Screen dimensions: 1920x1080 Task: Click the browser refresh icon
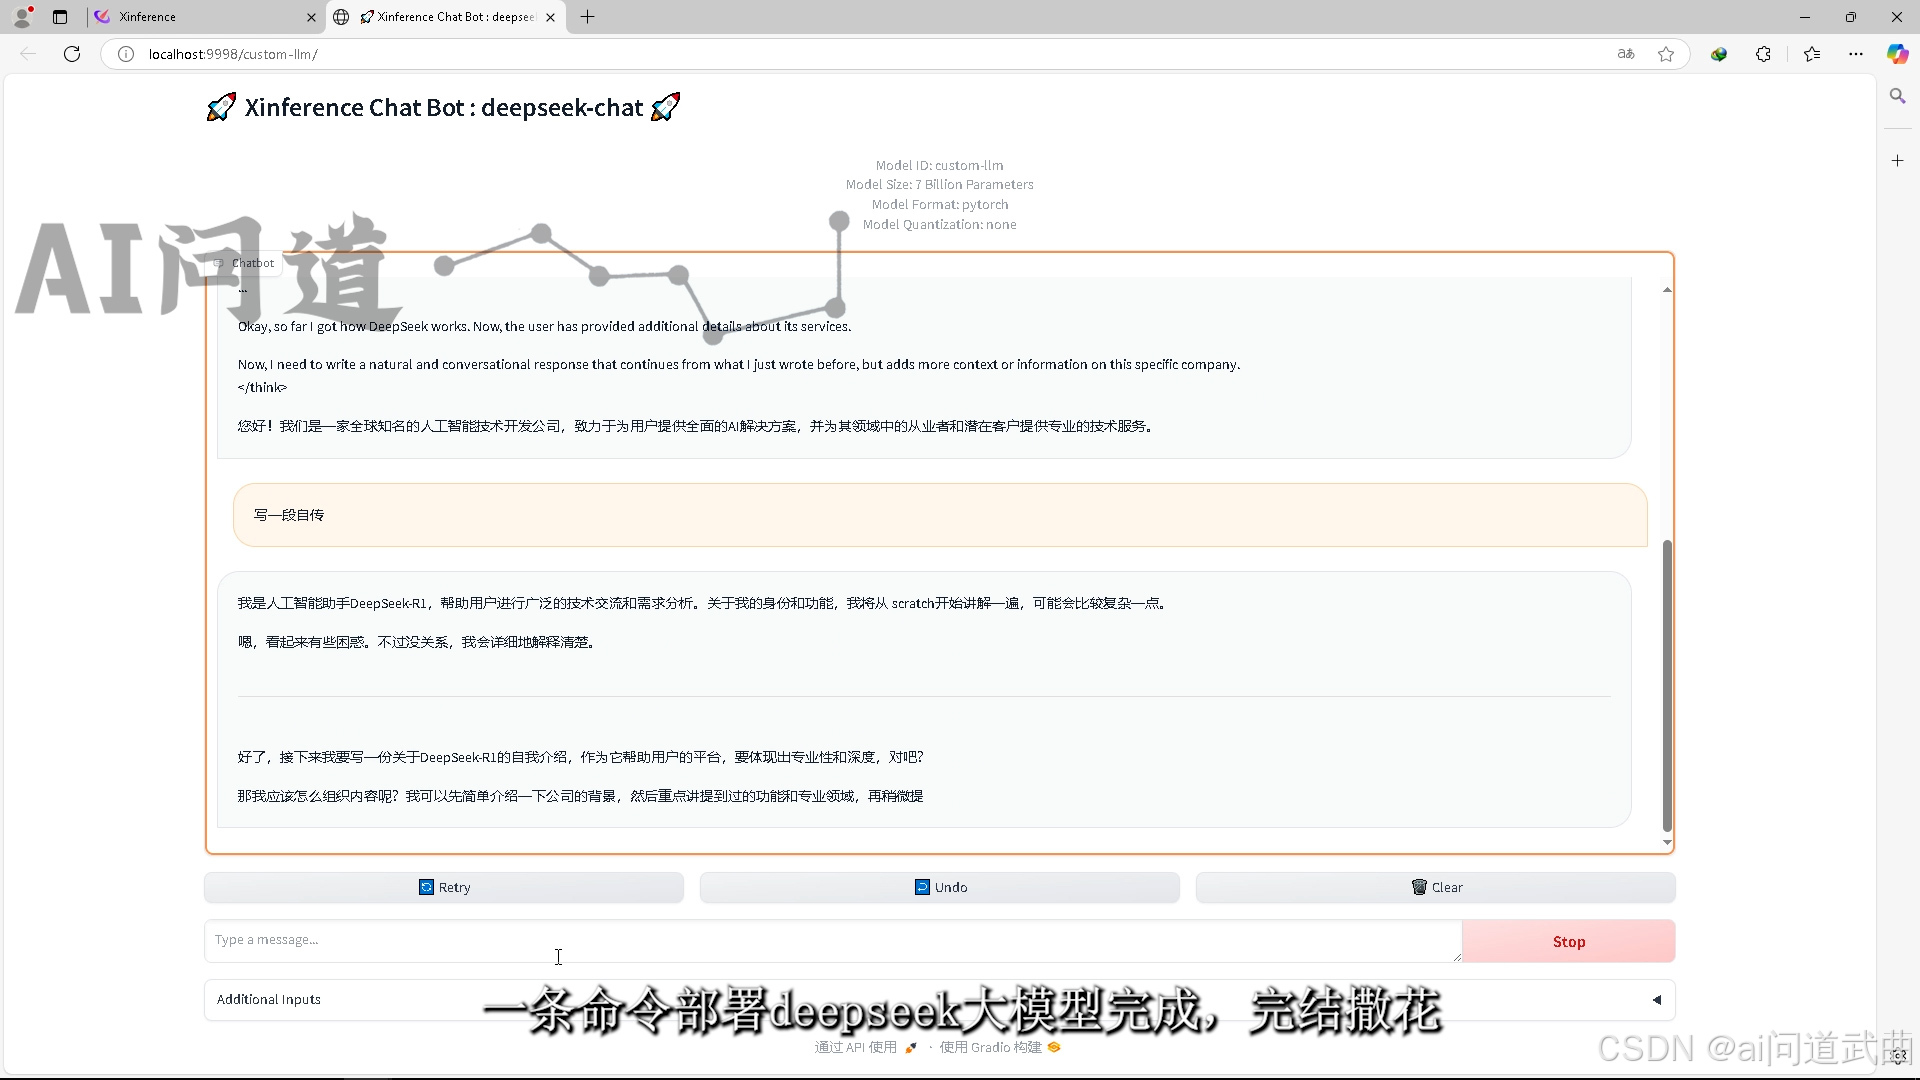pos(72,54)
